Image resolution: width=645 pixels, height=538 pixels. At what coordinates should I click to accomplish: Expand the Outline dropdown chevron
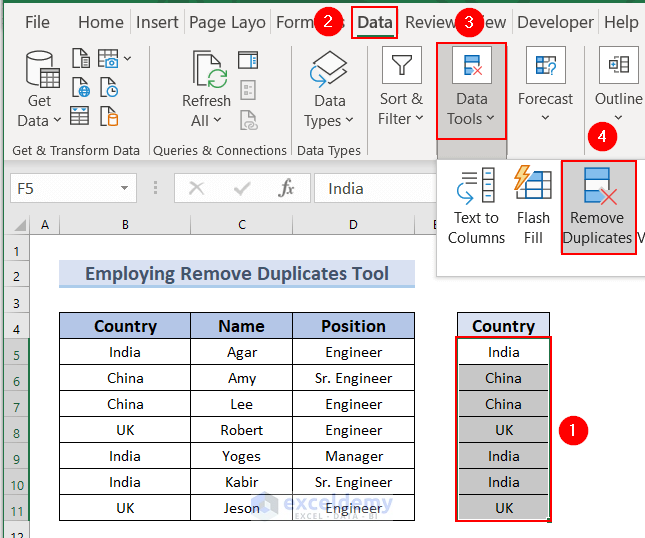tap(618, 118)
